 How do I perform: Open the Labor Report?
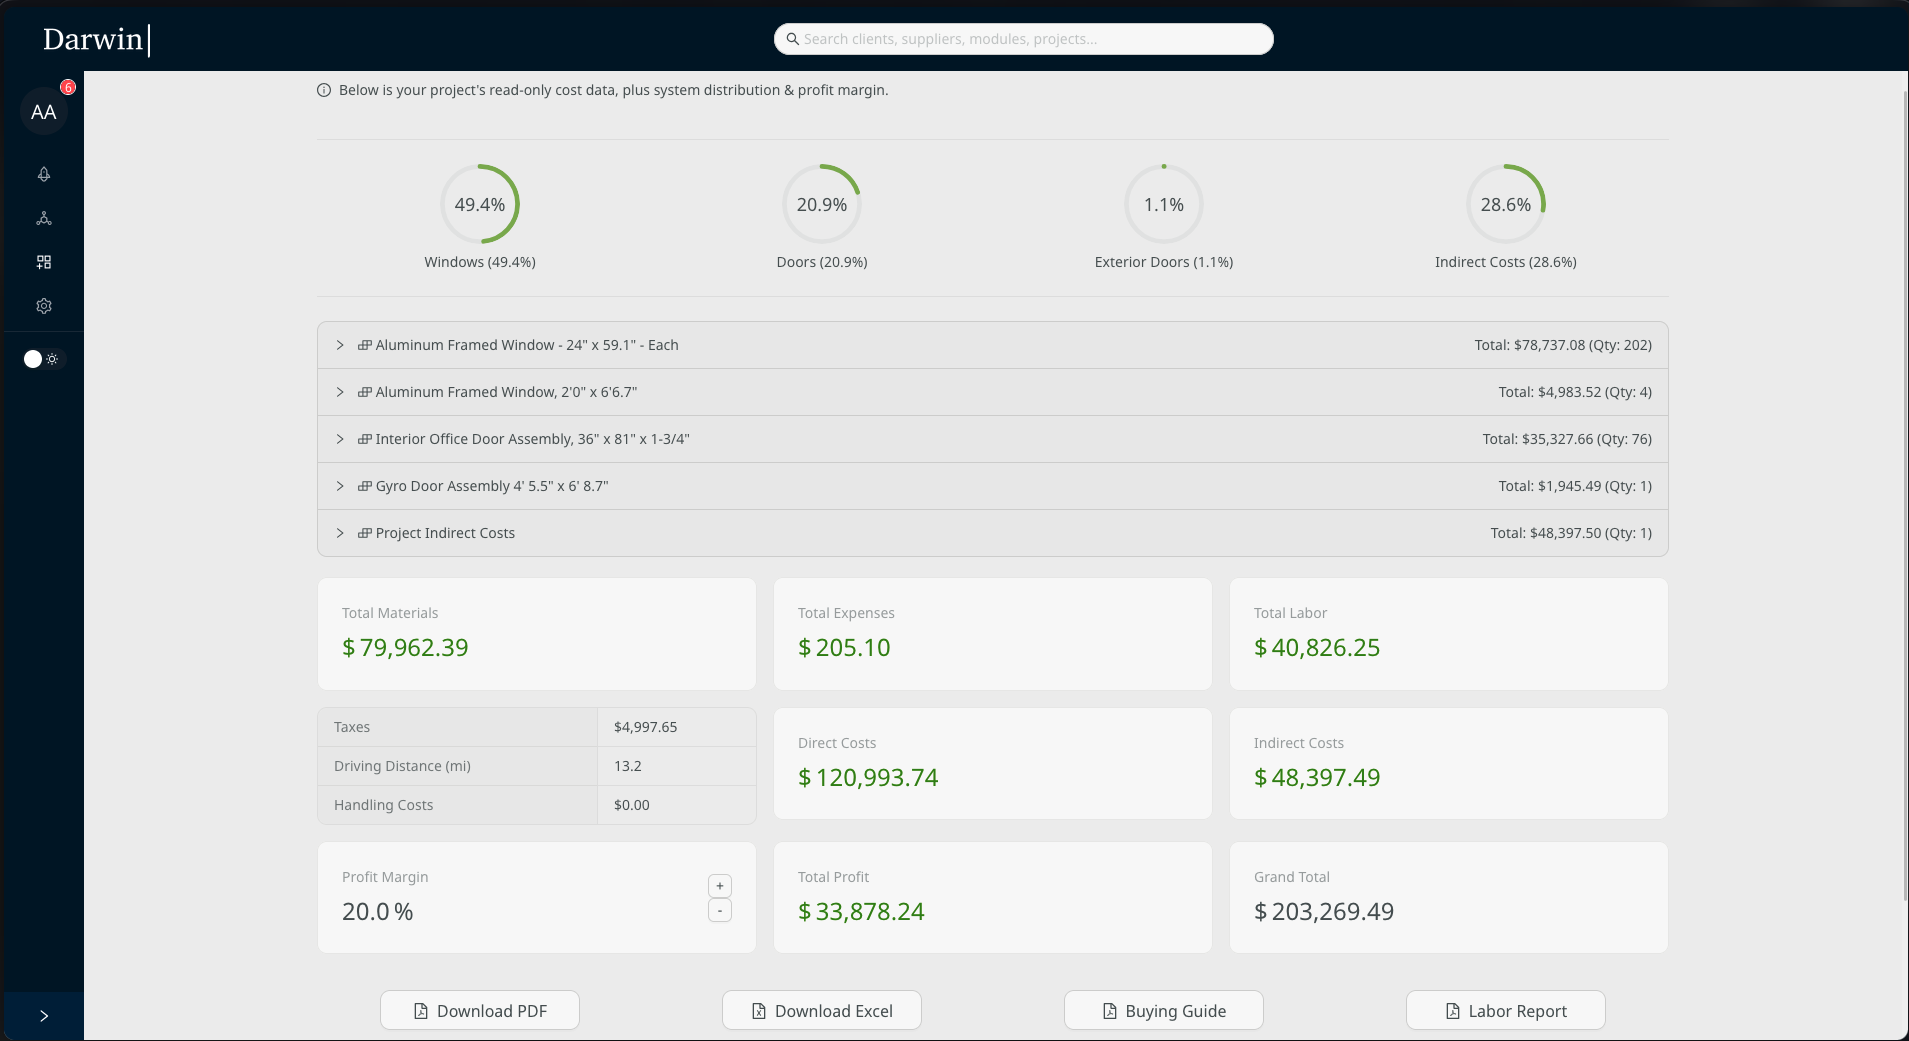pos(1504,1010)
